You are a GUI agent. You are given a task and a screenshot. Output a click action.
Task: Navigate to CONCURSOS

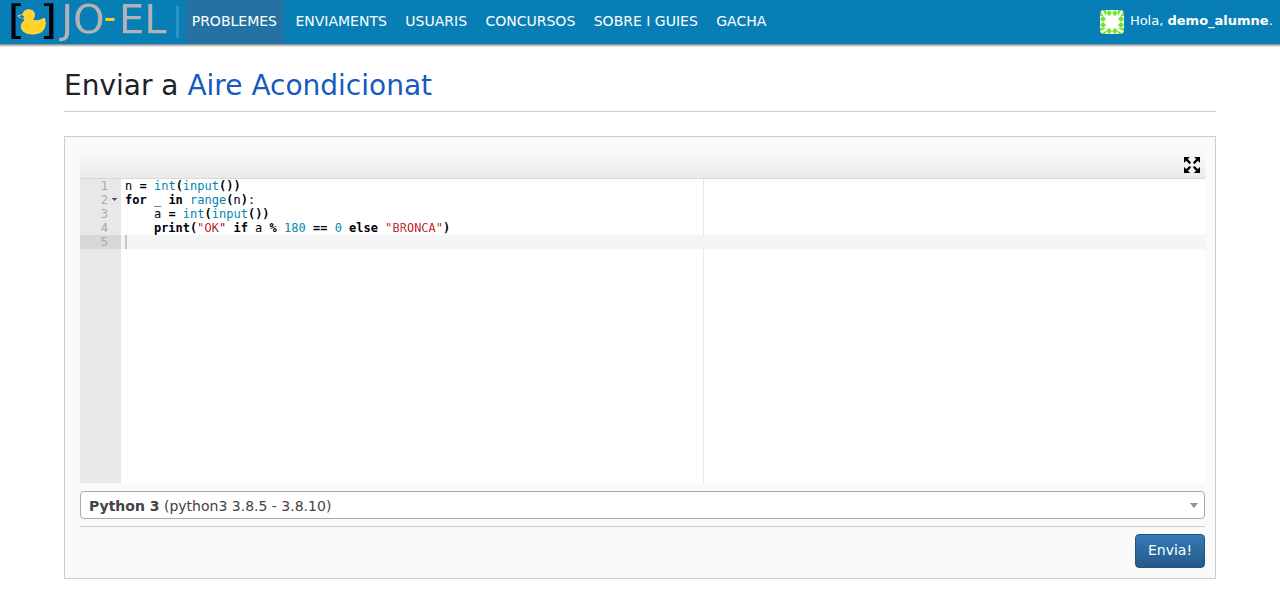(530, 22)
